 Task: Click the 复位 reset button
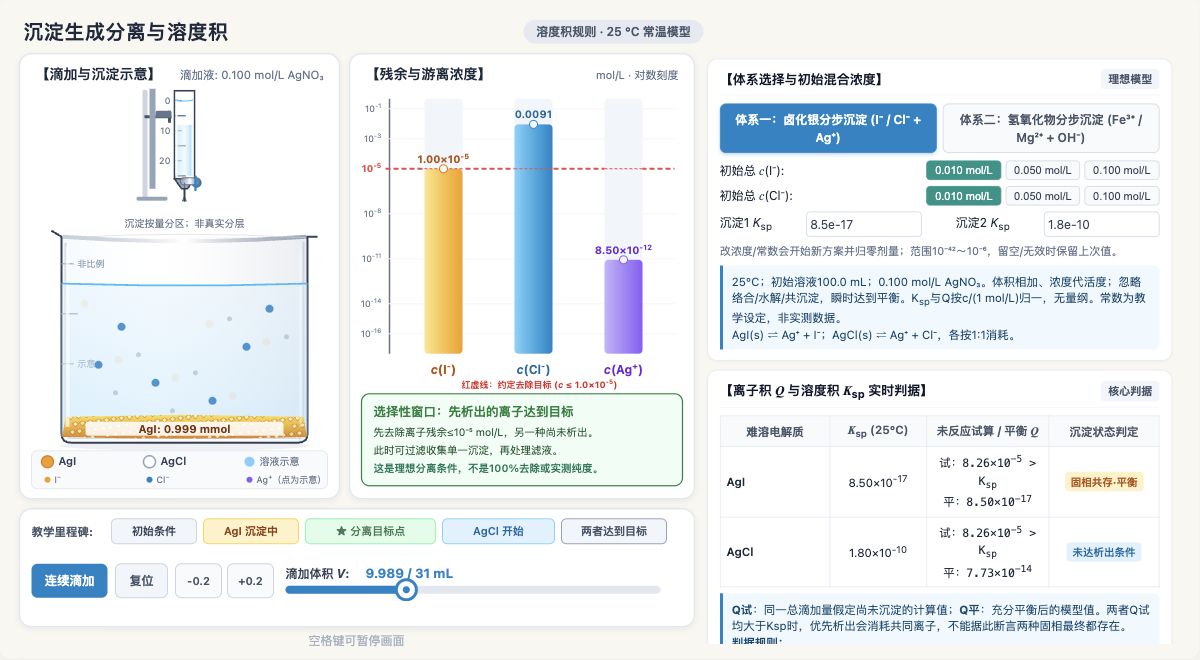(142, 580)
